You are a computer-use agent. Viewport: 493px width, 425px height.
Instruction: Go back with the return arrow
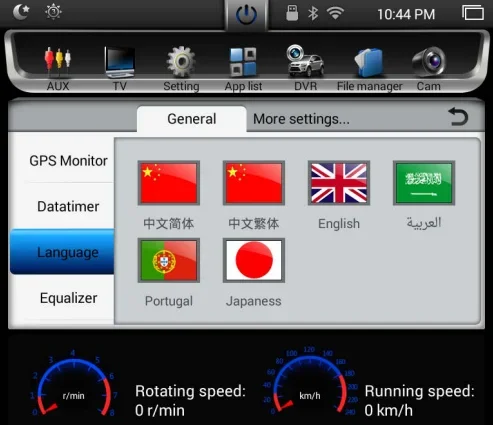(x=458, y=117)
